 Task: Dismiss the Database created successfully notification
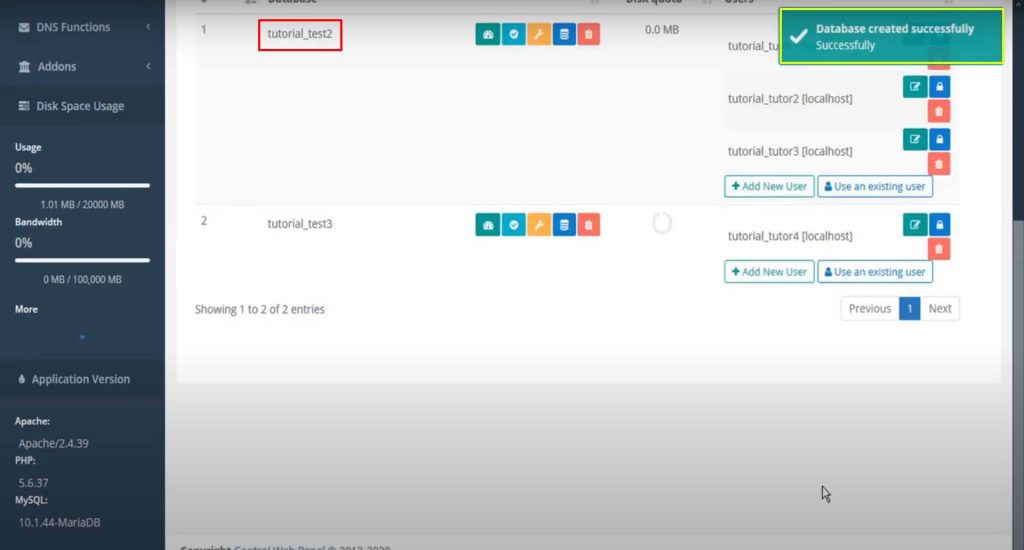[x=891, y=37]
